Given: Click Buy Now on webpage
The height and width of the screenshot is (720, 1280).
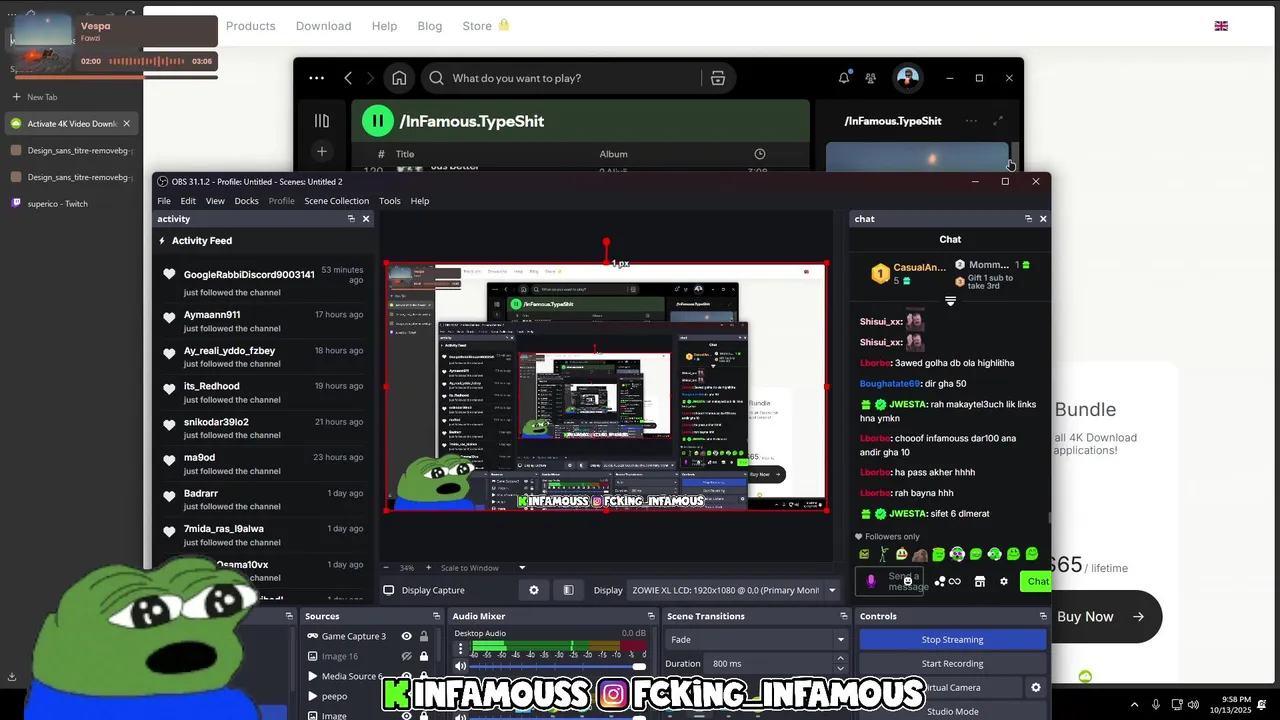Looking at the screenshot, I should click(x=1099, y=616).
